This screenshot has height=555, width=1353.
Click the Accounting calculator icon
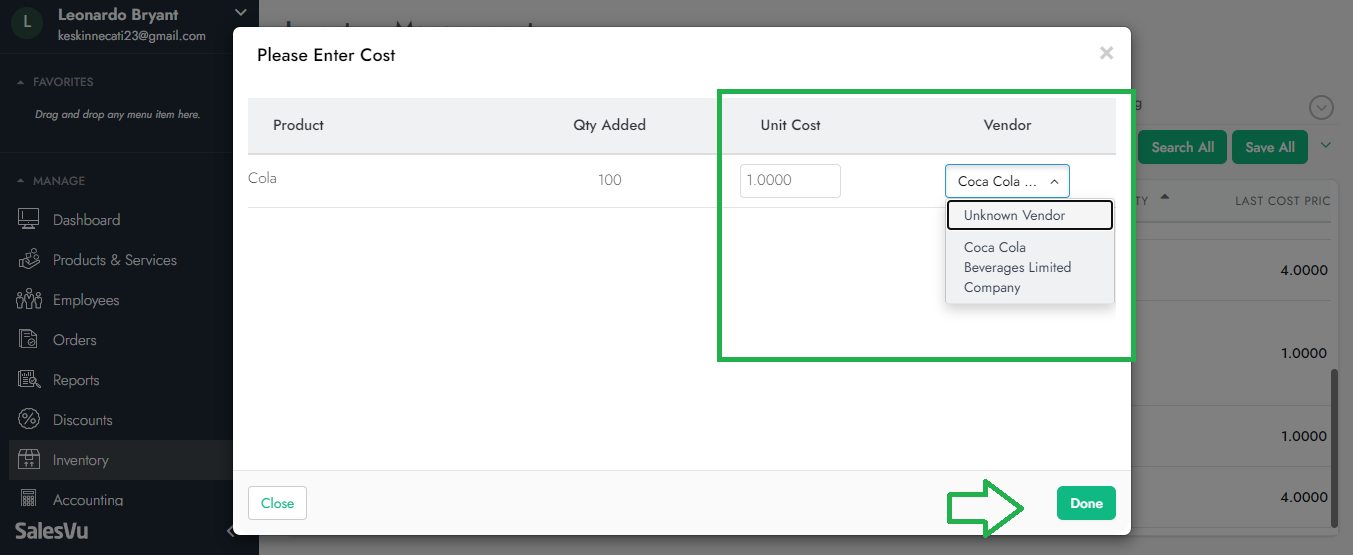pos(29,499)
